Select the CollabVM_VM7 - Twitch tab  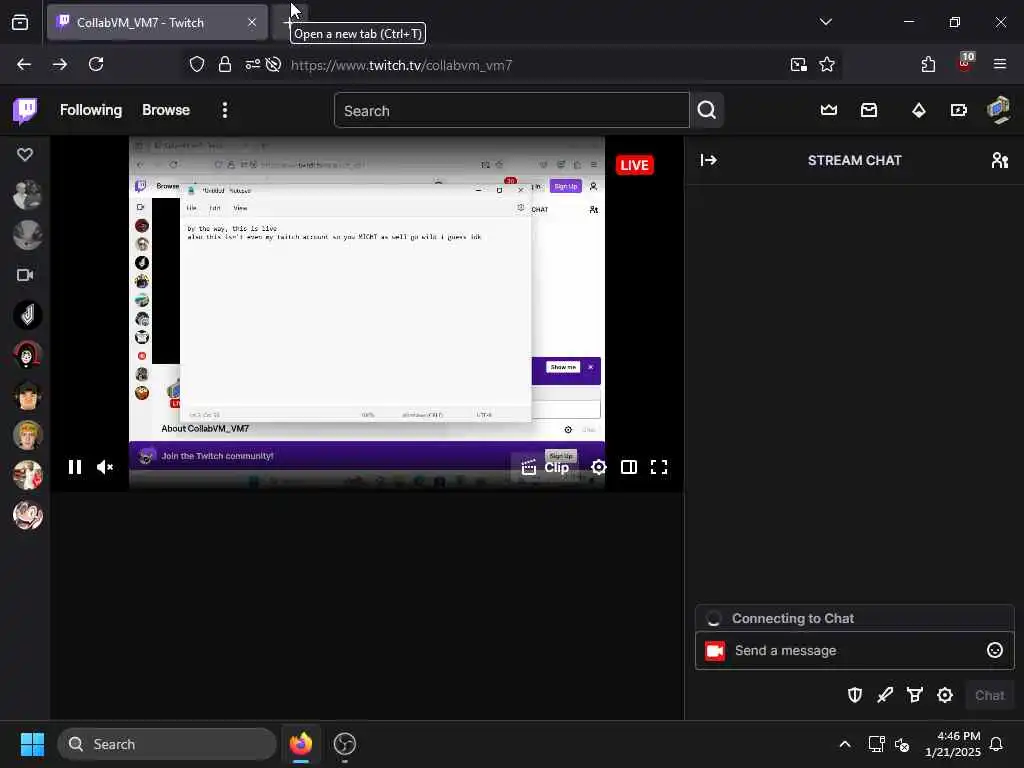click(157, 22)
